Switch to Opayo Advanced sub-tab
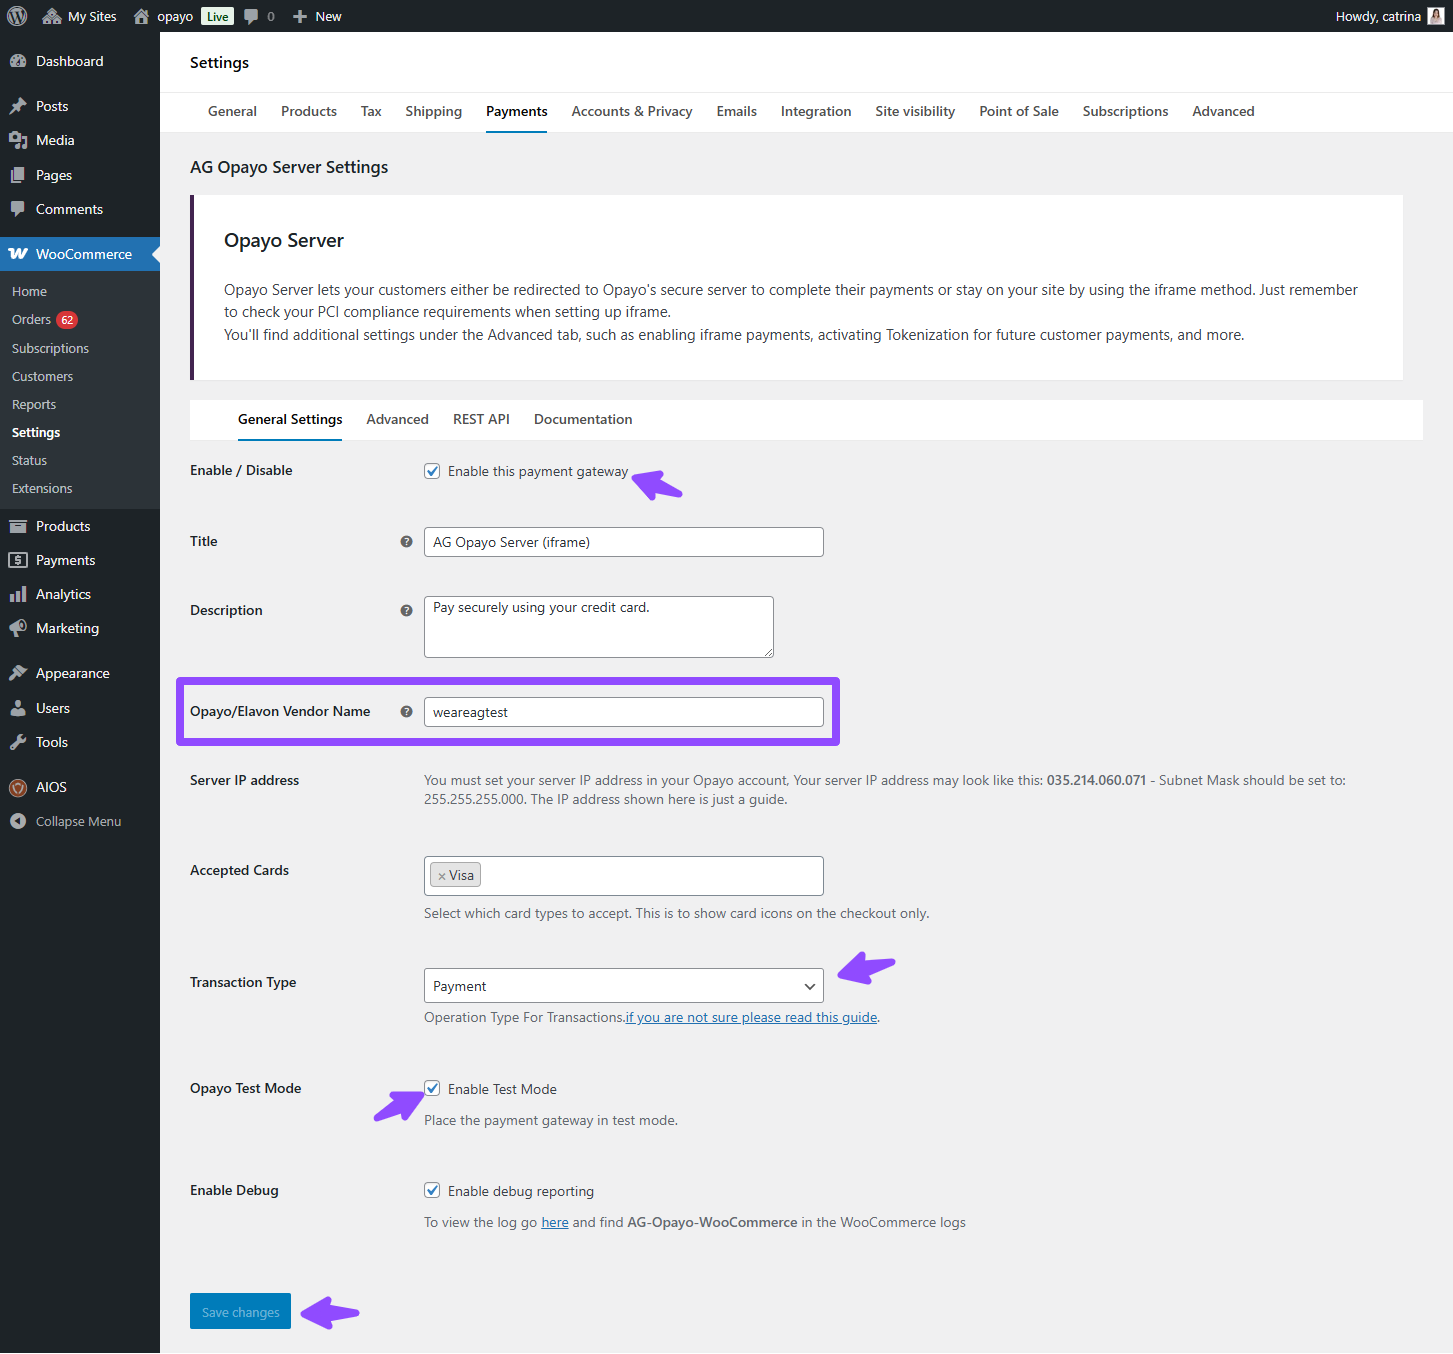The width and height of the screenshot is (1453, 1354). point(397,419)
